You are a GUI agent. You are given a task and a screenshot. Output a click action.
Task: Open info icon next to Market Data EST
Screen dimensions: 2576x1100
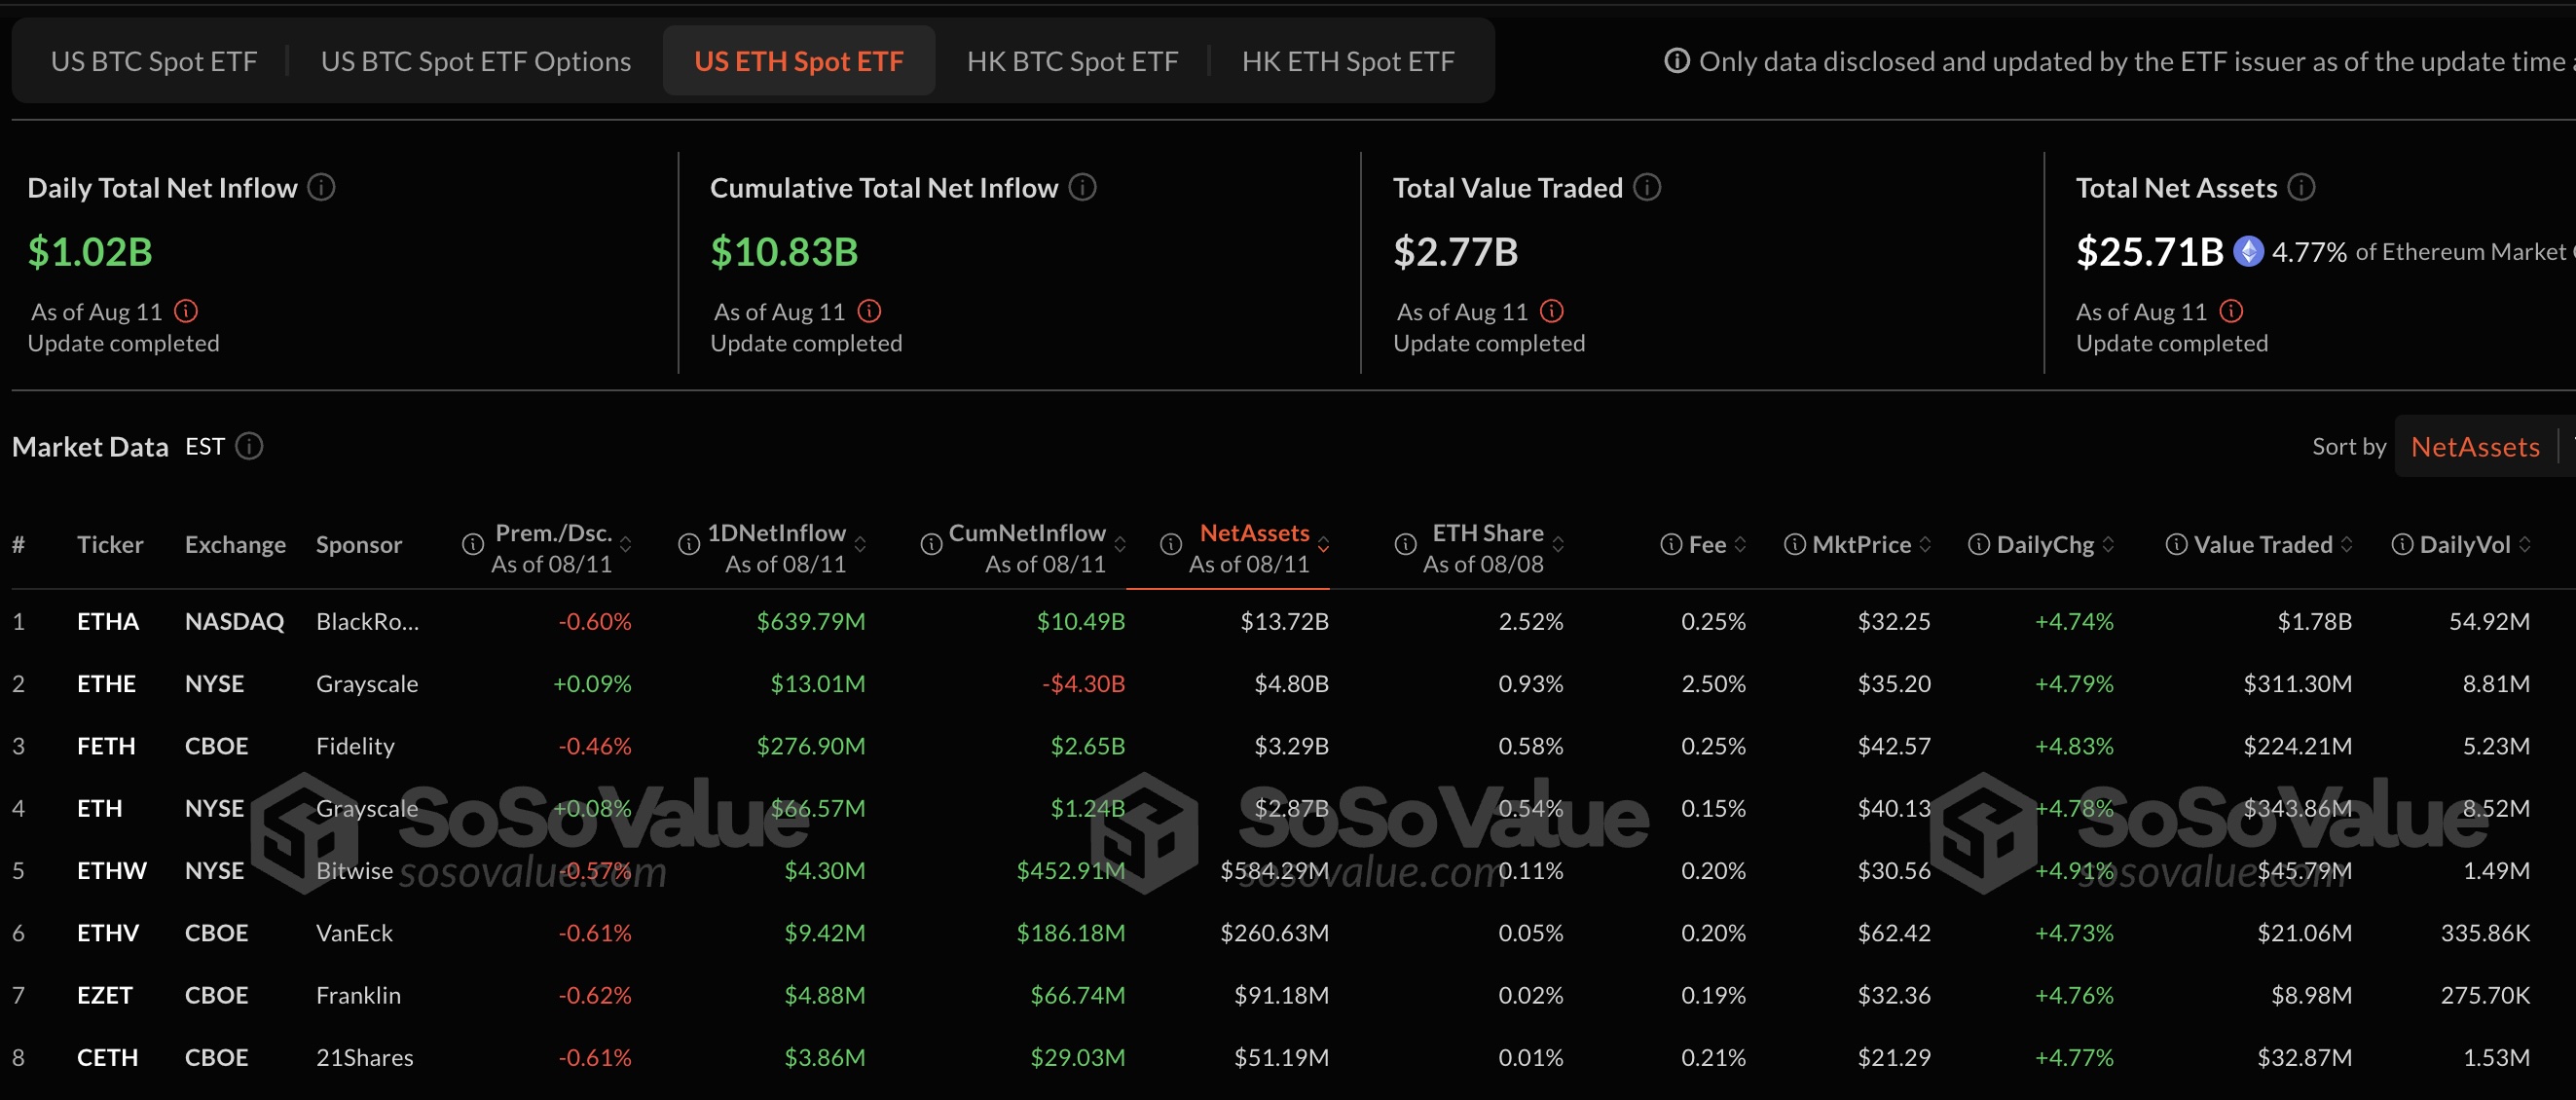tap(249, 446)
